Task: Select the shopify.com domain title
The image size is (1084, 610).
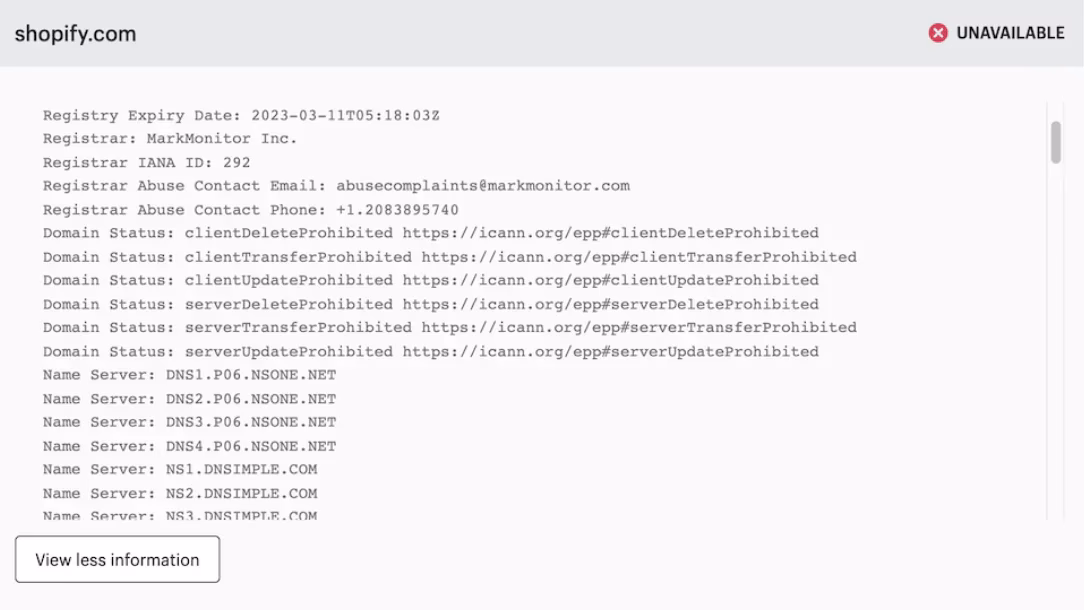Action: point(75,33)
